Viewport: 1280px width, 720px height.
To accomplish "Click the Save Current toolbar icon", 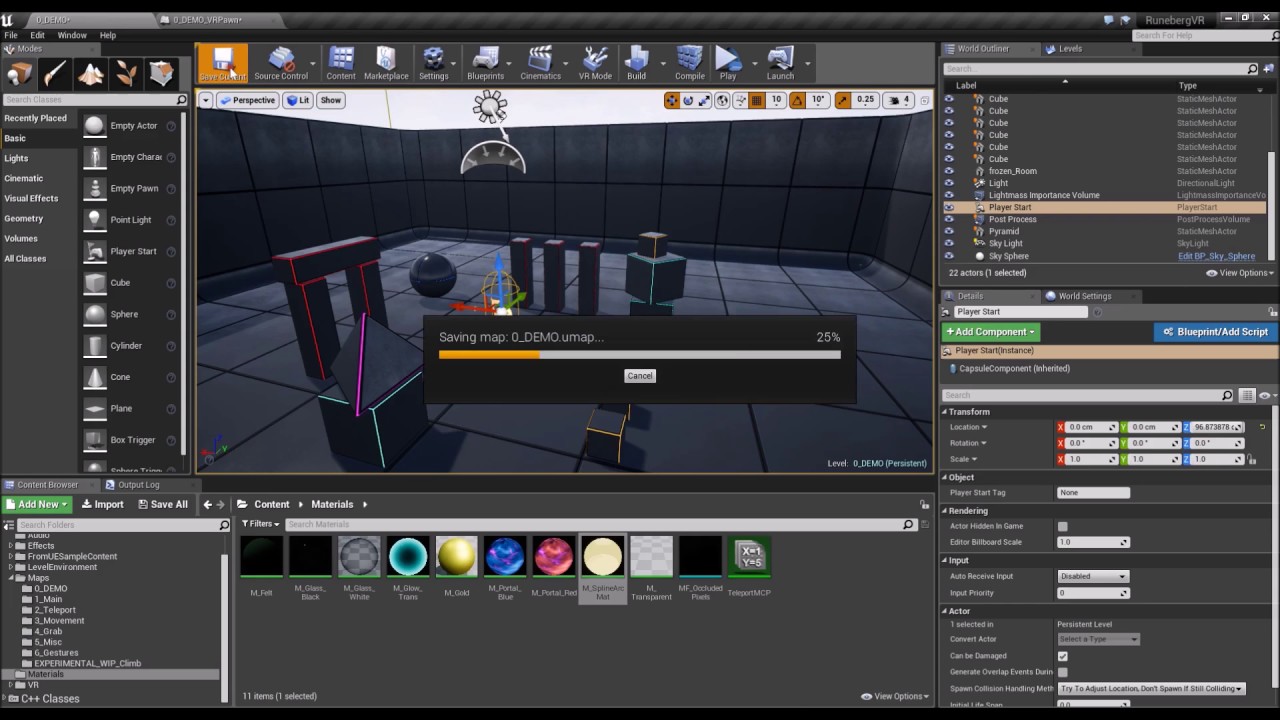I will click(x=222, y=63).
